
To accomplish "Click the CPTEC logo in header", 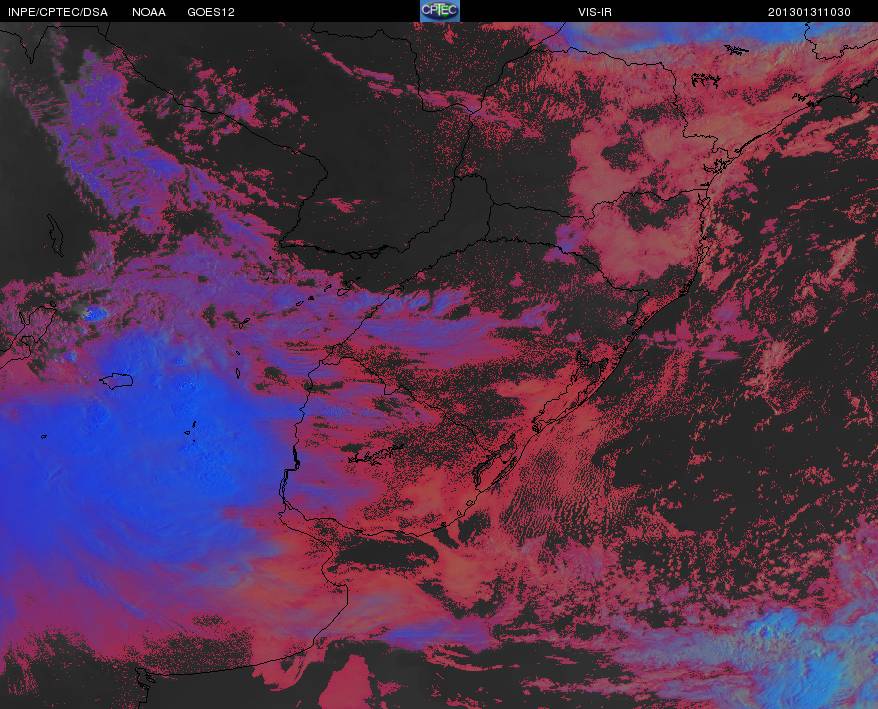I will coord(440,11).
